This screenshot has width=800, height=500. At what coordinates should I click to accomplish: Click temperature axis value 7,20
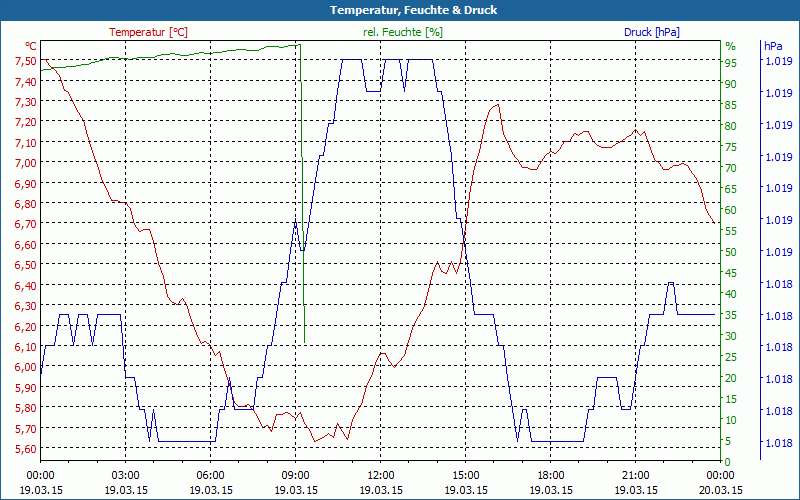[x=26, y=122]
